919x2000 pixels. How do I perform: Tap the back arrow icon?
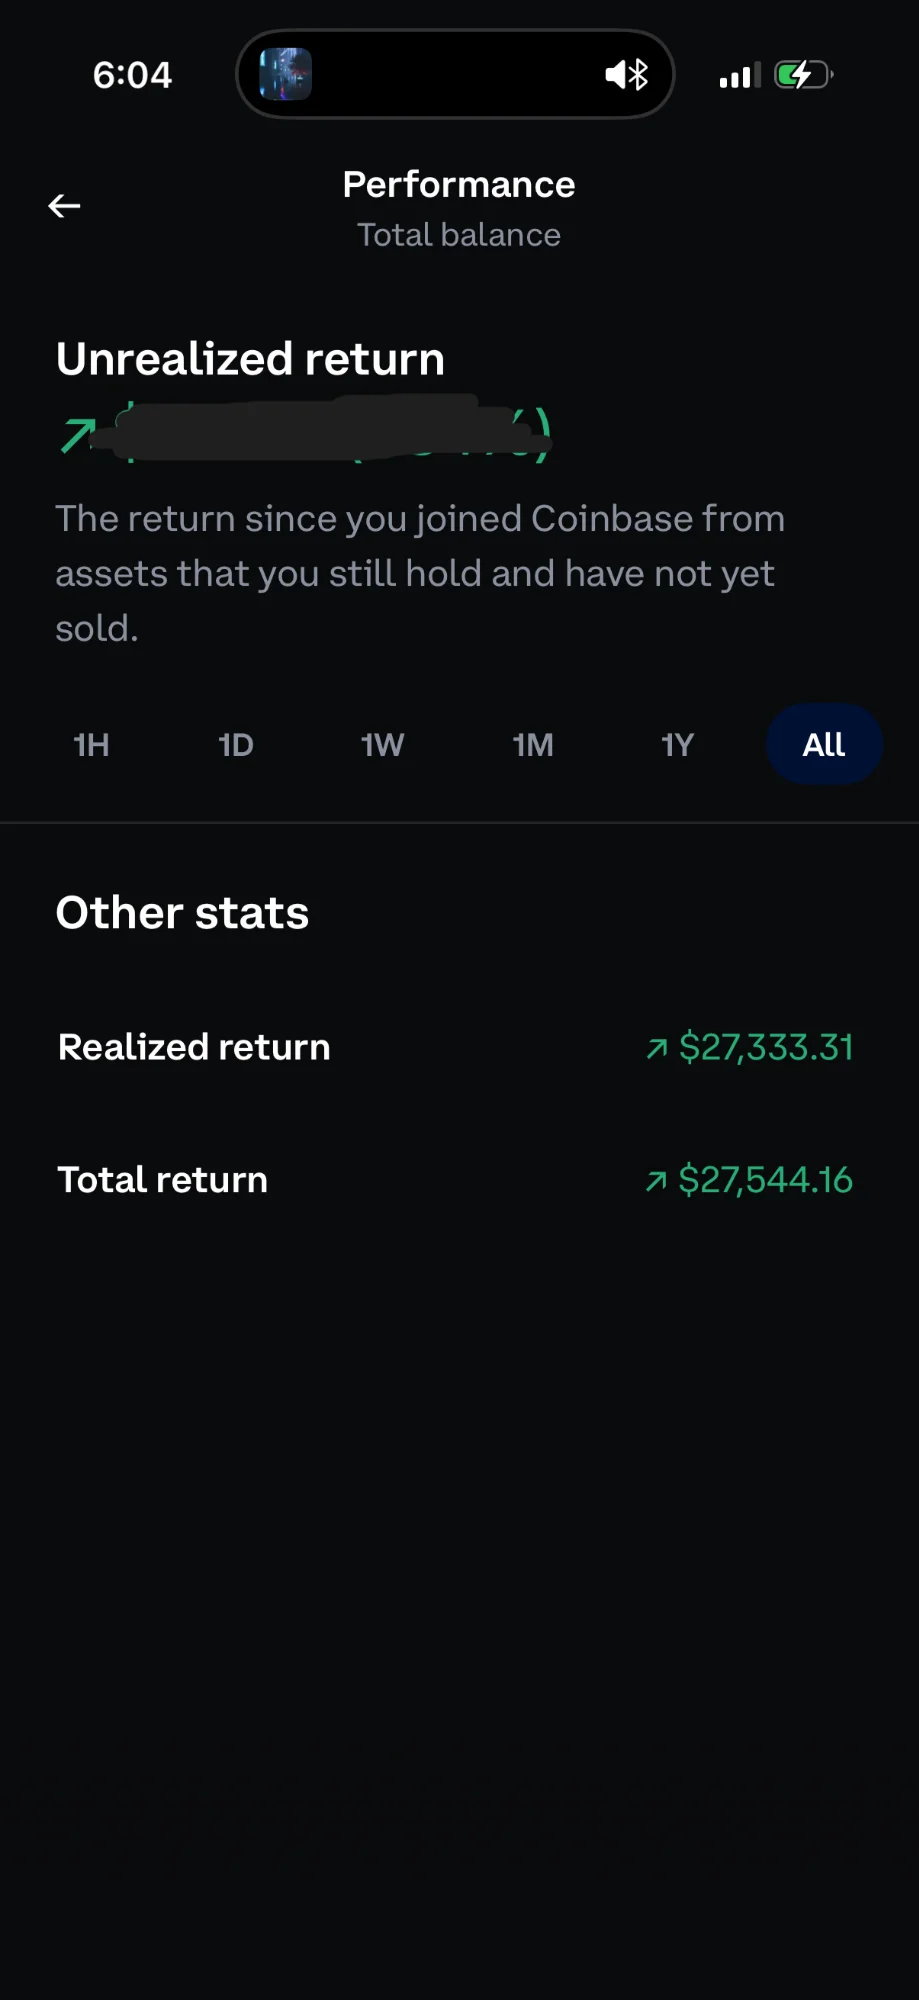point(64,206)
